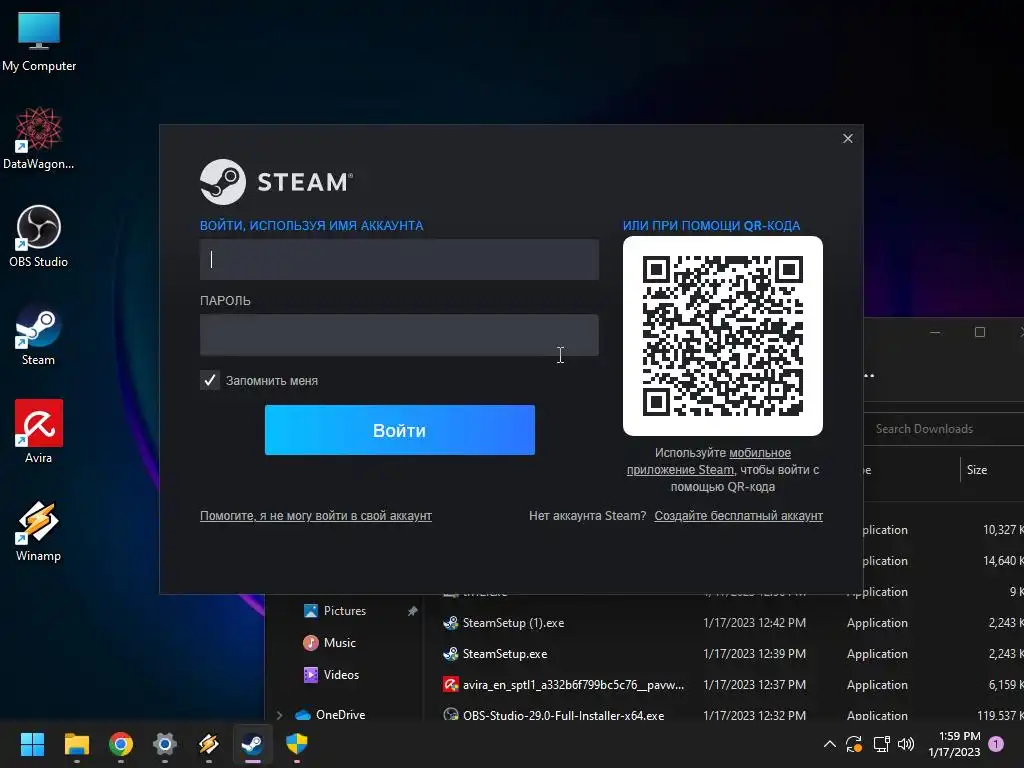Click the 2,243 size of SteamSetup.exe
This screenshot has width=1024, height=768.
point(1006,654)
